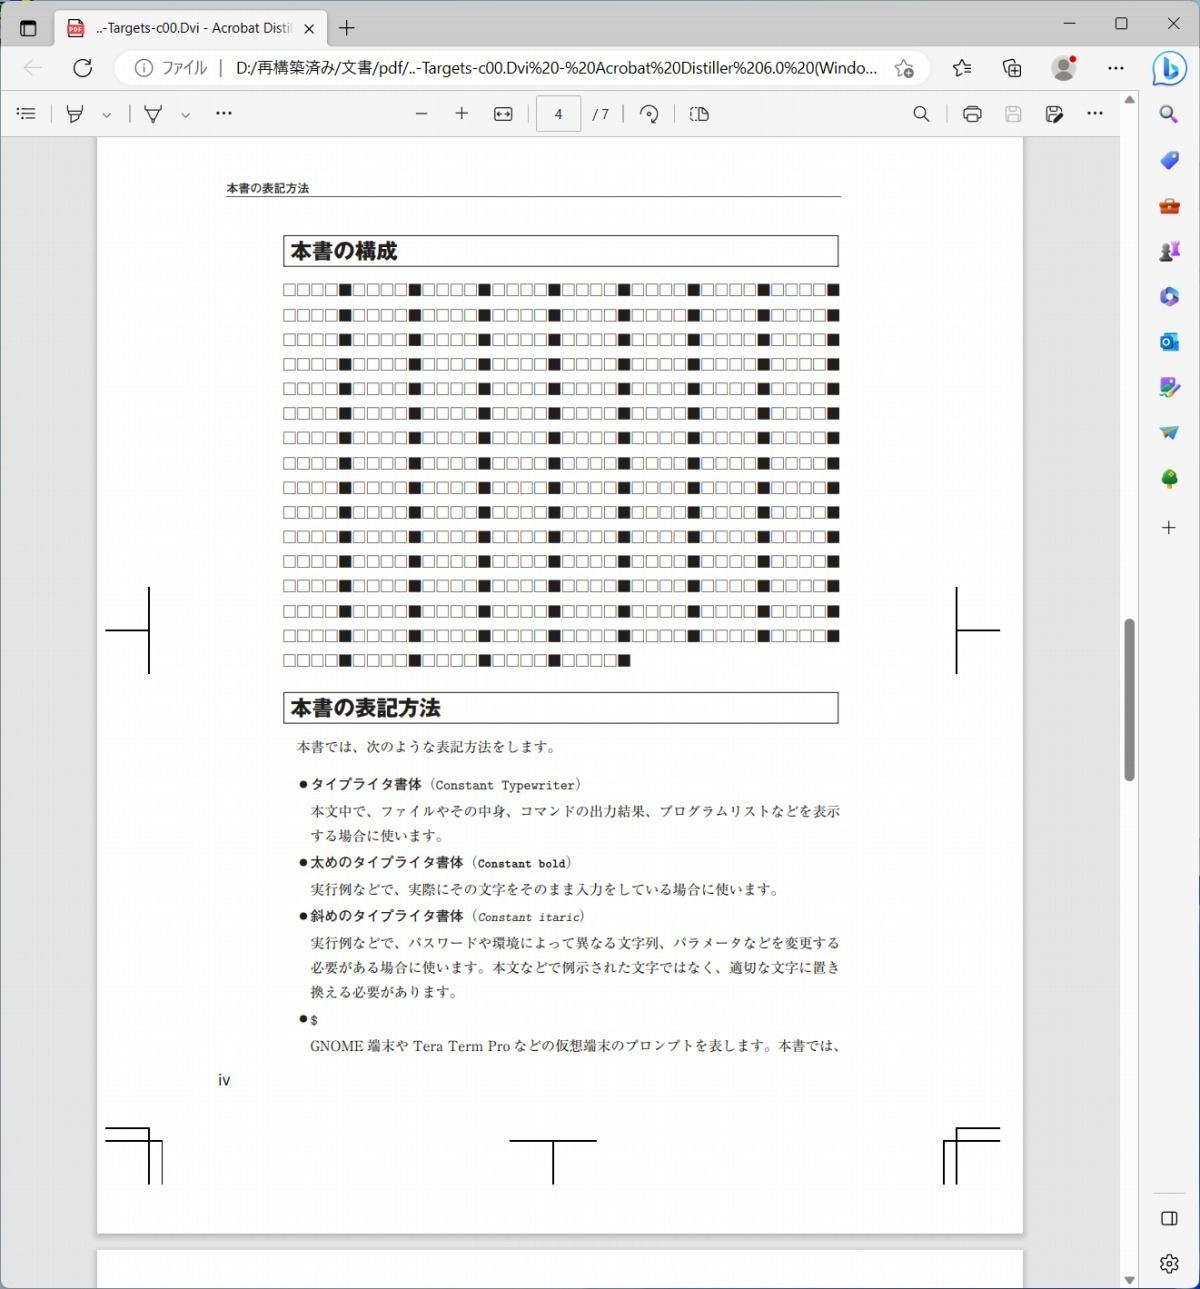Open sidebar Shopping tag icon

[x=1169, y=160]
